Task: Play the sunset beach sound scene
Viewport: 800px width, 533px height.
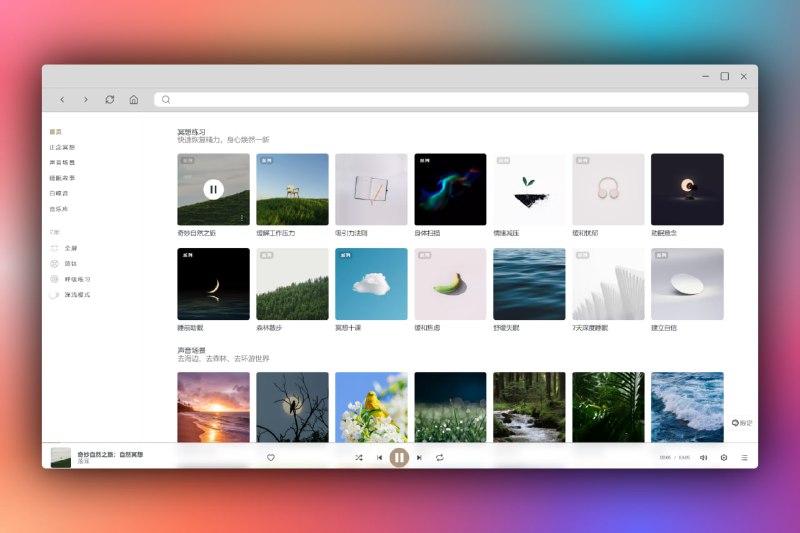Action: click(x=213, y=407)
